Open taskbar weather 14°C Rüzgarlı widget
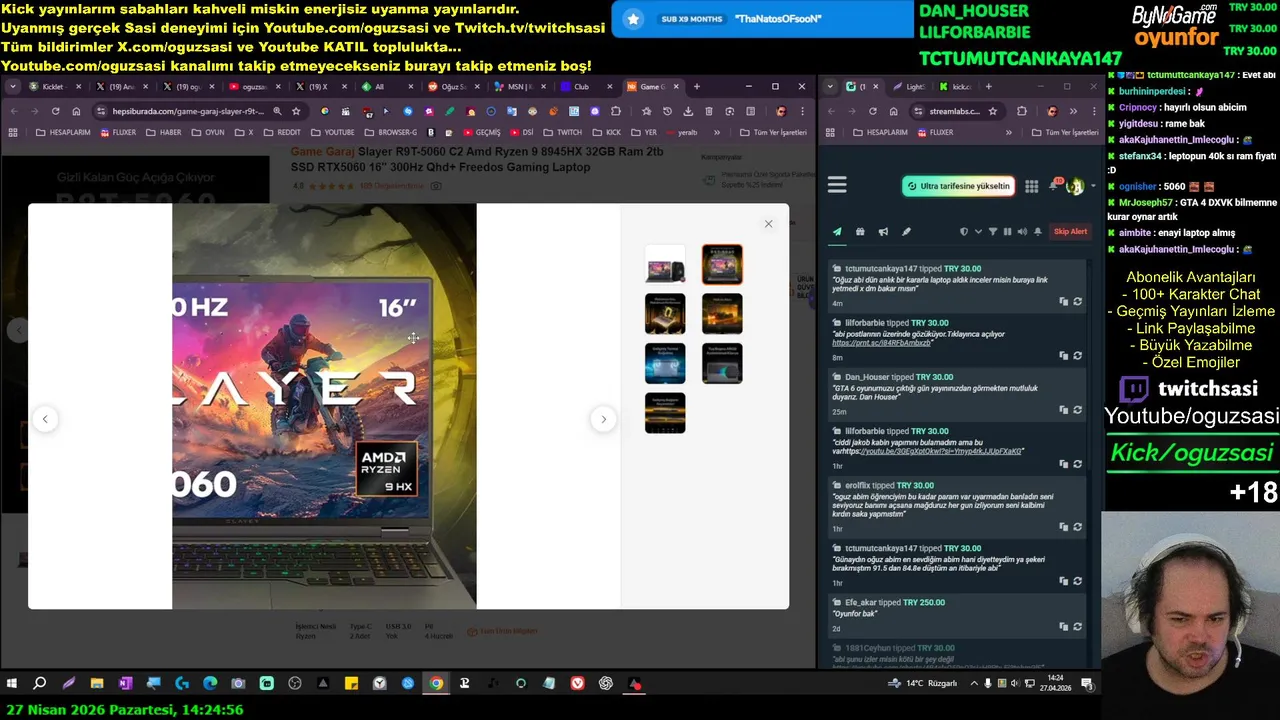The width and height of the screenshot is (1280, 720). 922,684
